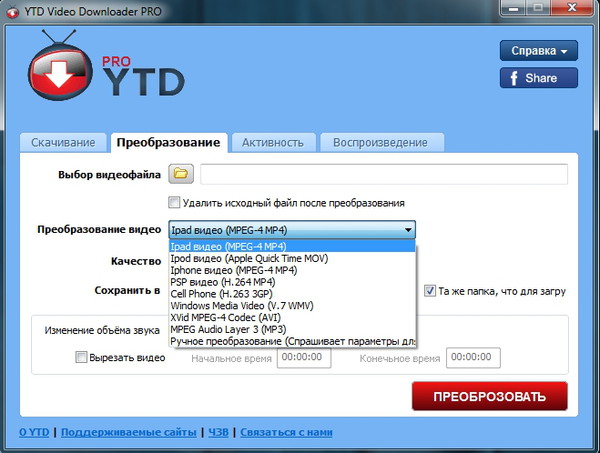Click the folder browse icon for video file
The width and height of the screenshot is (600, 453).
coord(180,175)
